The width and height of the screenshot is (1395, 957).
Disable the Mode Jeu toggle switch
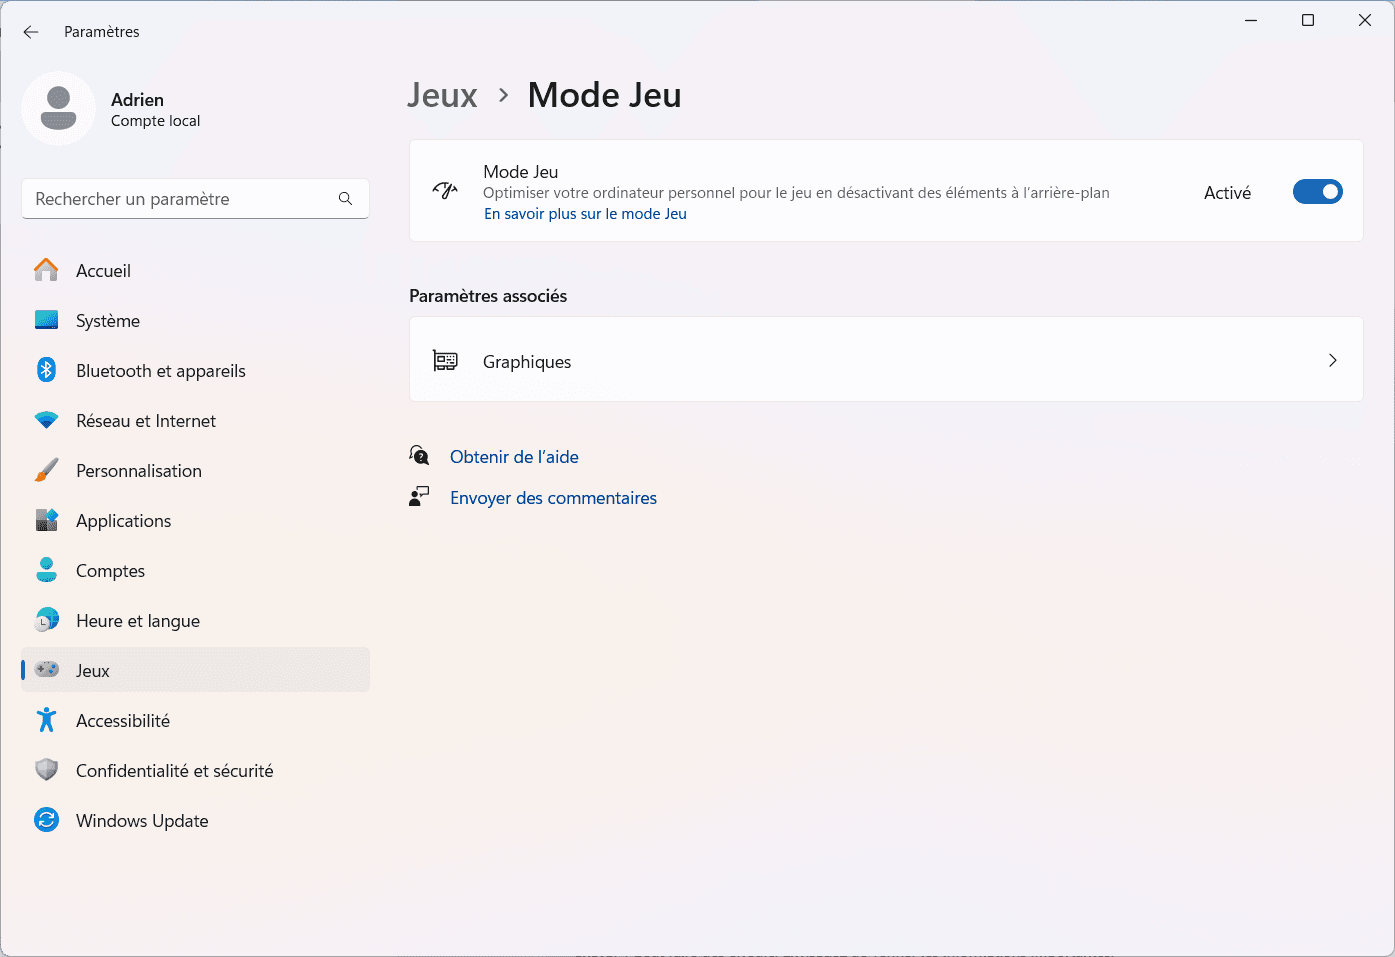pyautogui.click(x=1317, y=192)
